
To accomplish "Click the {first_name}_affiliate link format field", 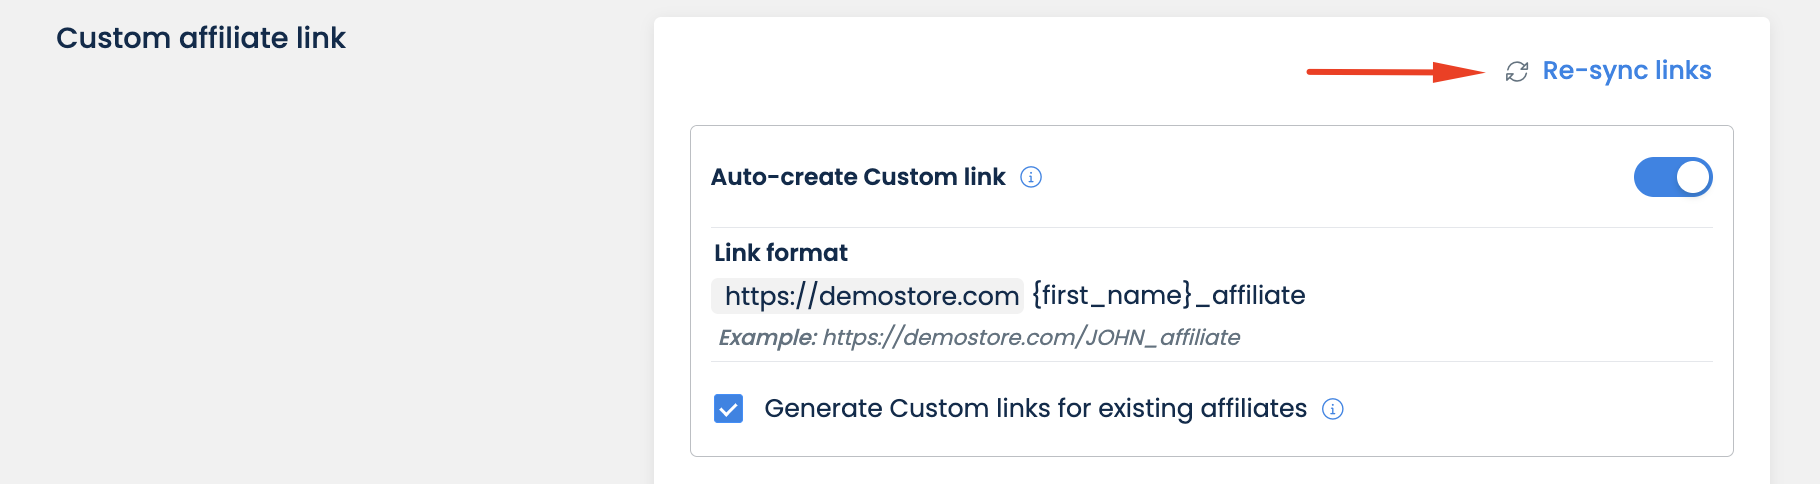I will (x=1168, y=295).
